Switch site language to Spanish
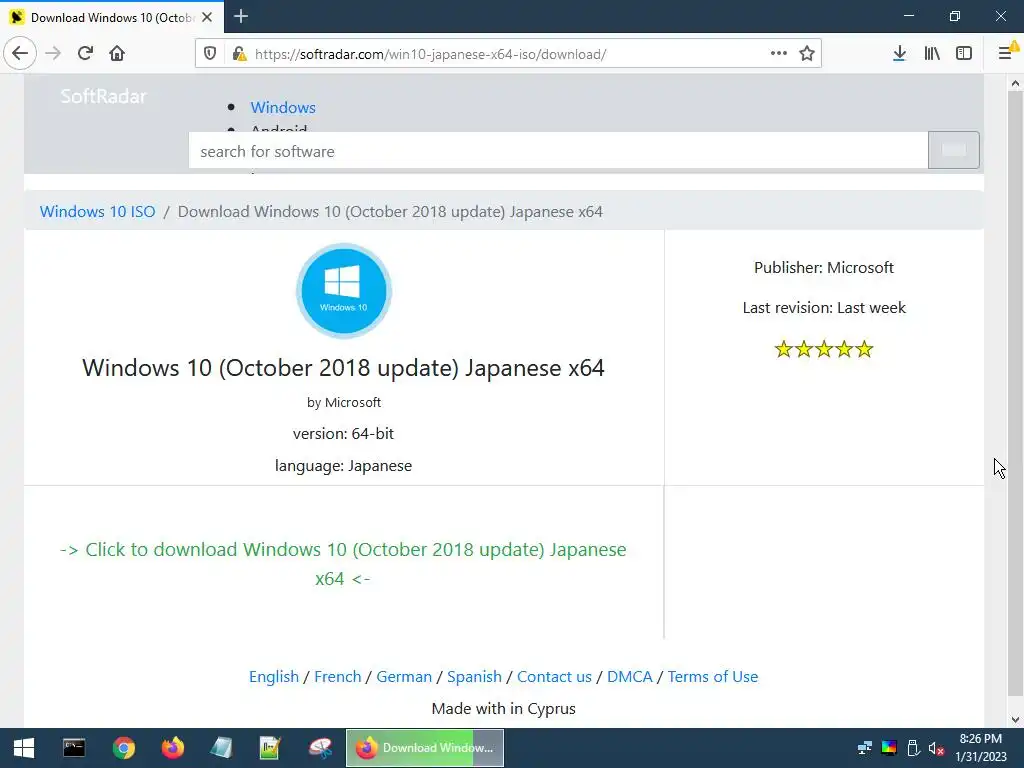This screenshot has height=768, width=1024. coord(474,677)
